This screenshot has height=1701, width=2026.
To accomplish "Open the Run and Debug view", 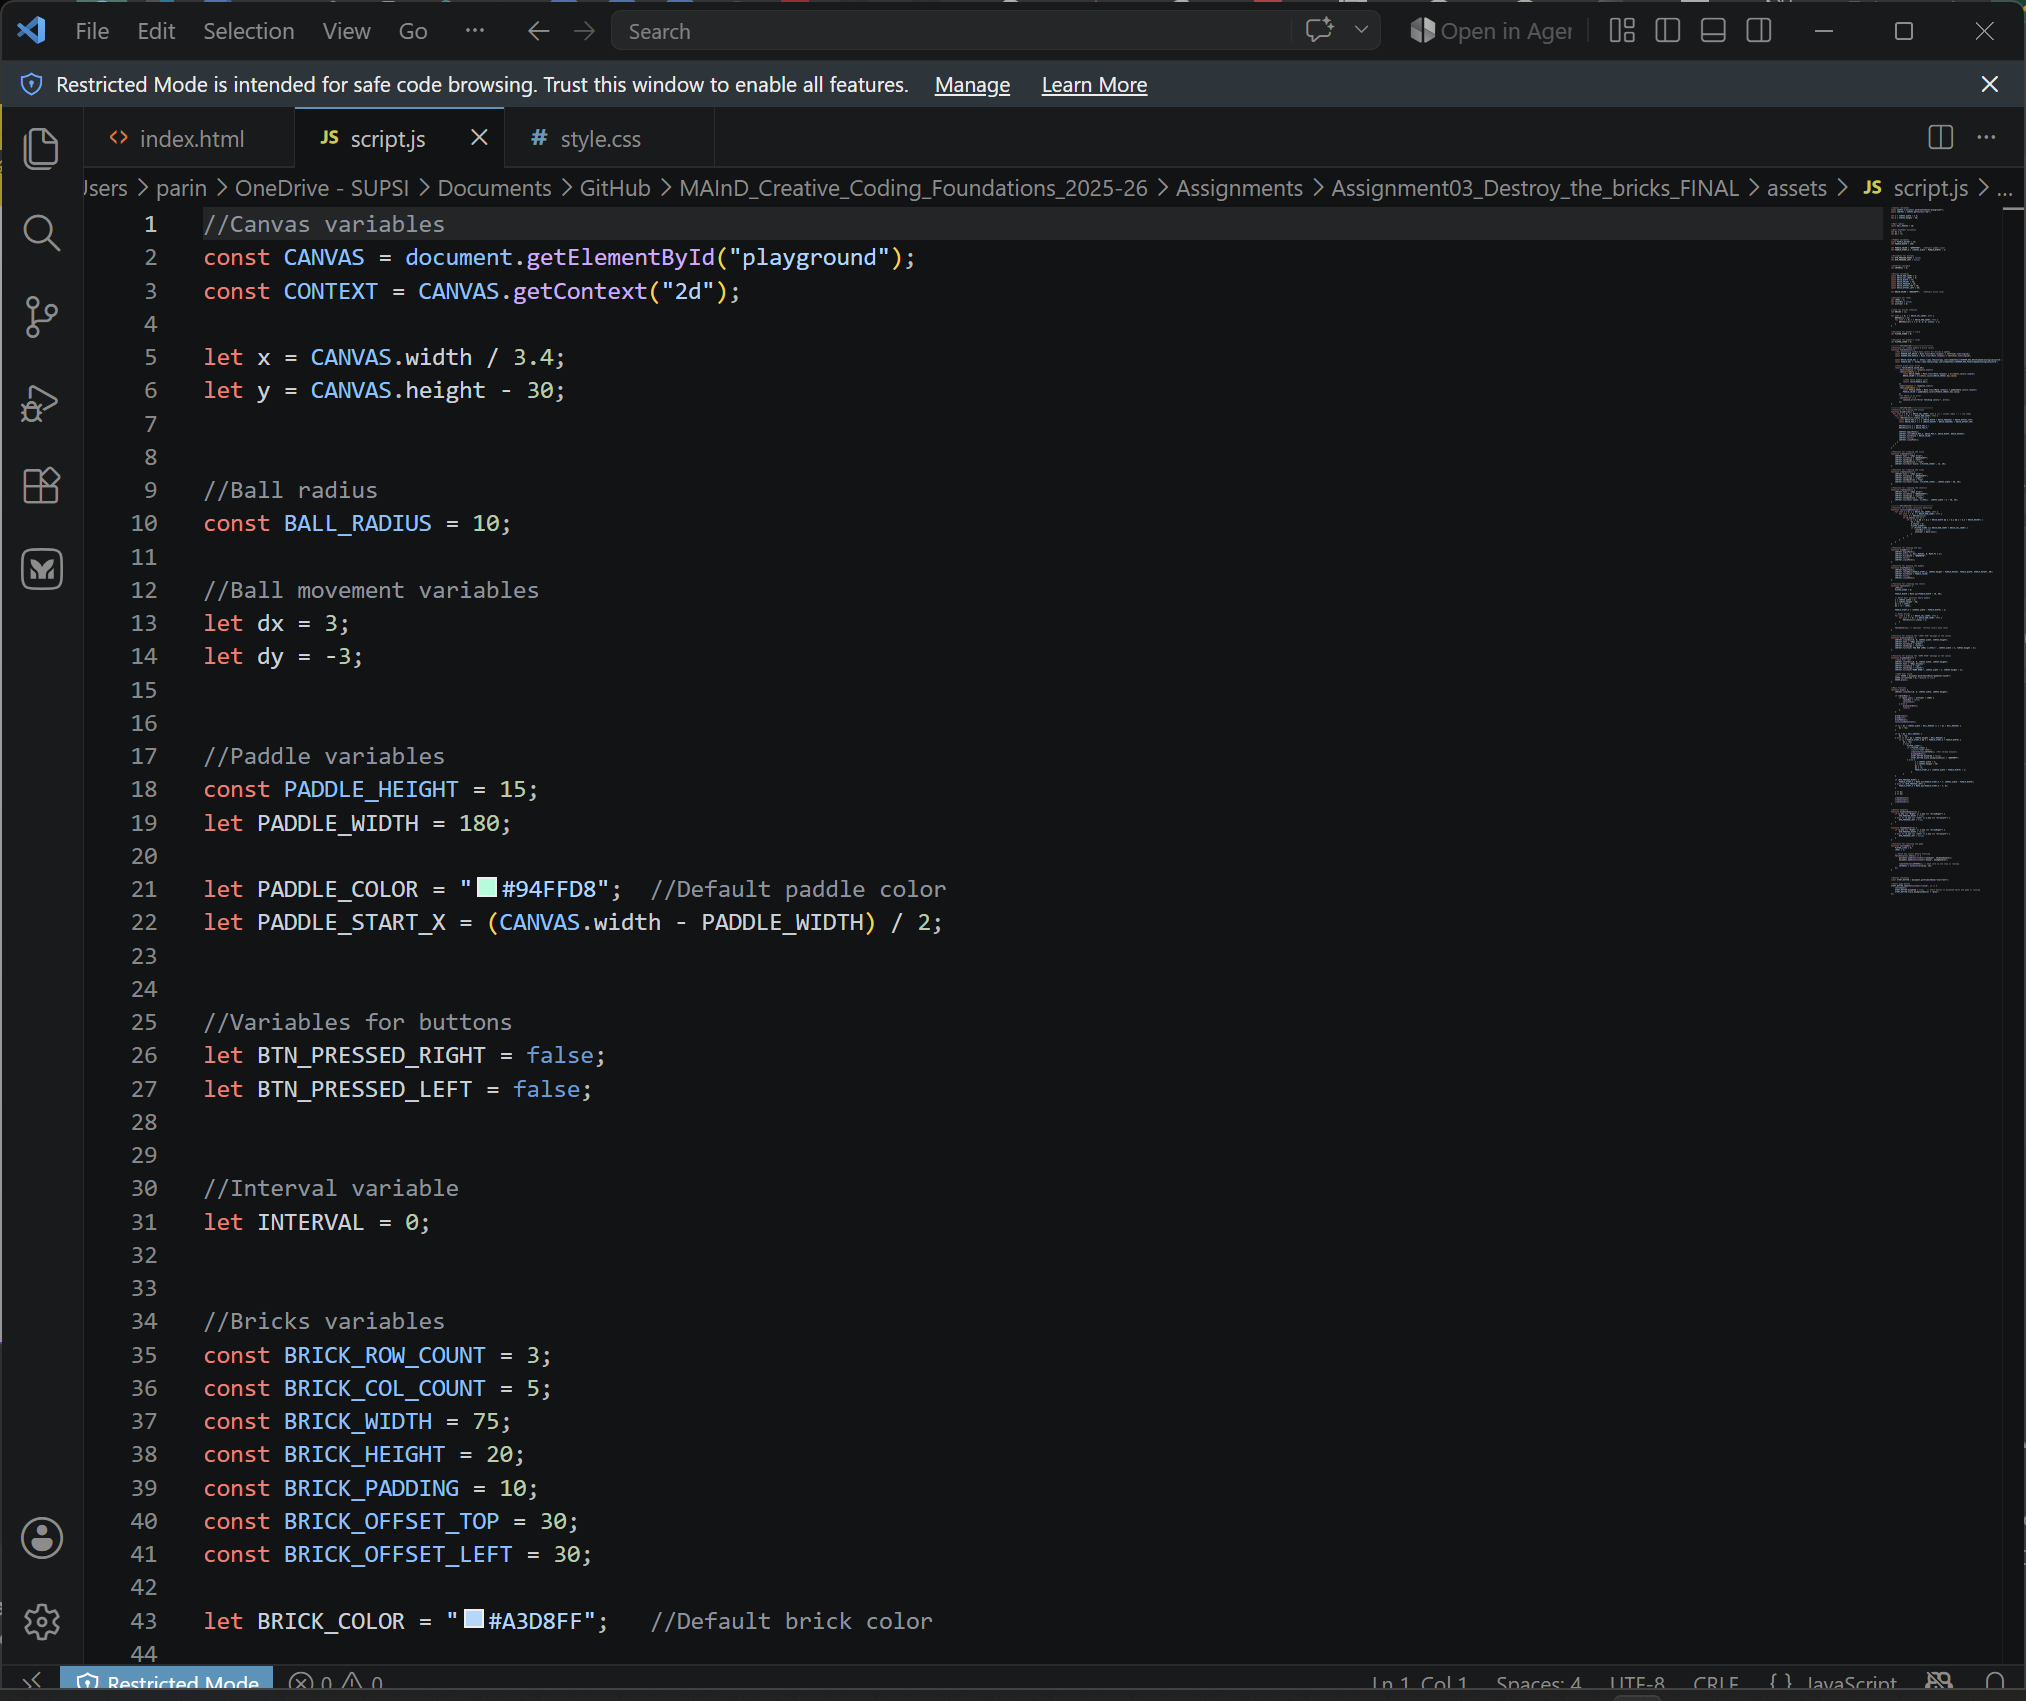I will (41, 402).
